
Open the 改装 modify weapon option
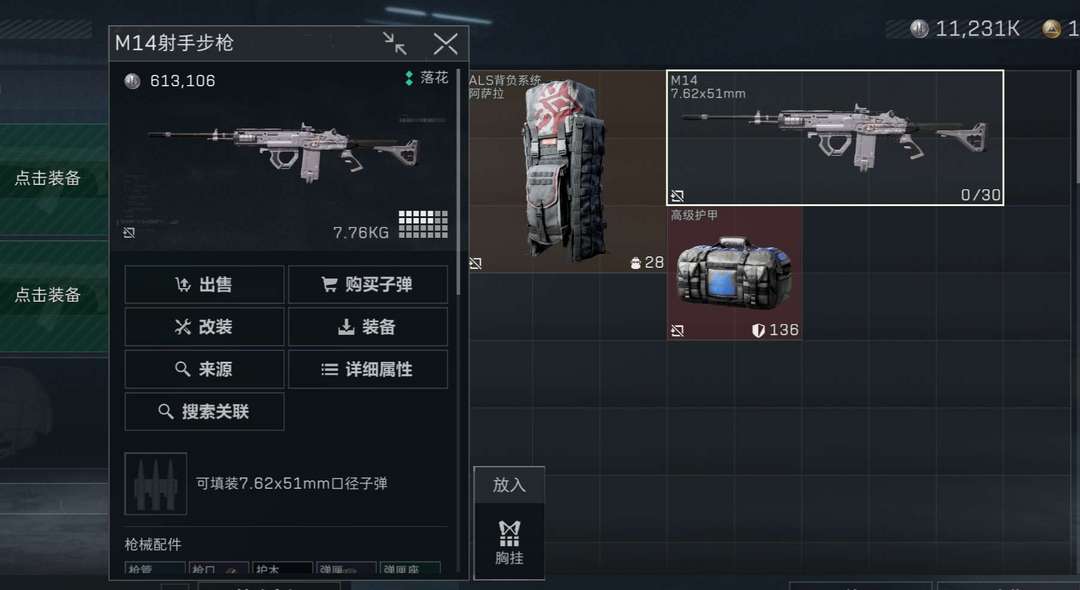tap(204, 327)
